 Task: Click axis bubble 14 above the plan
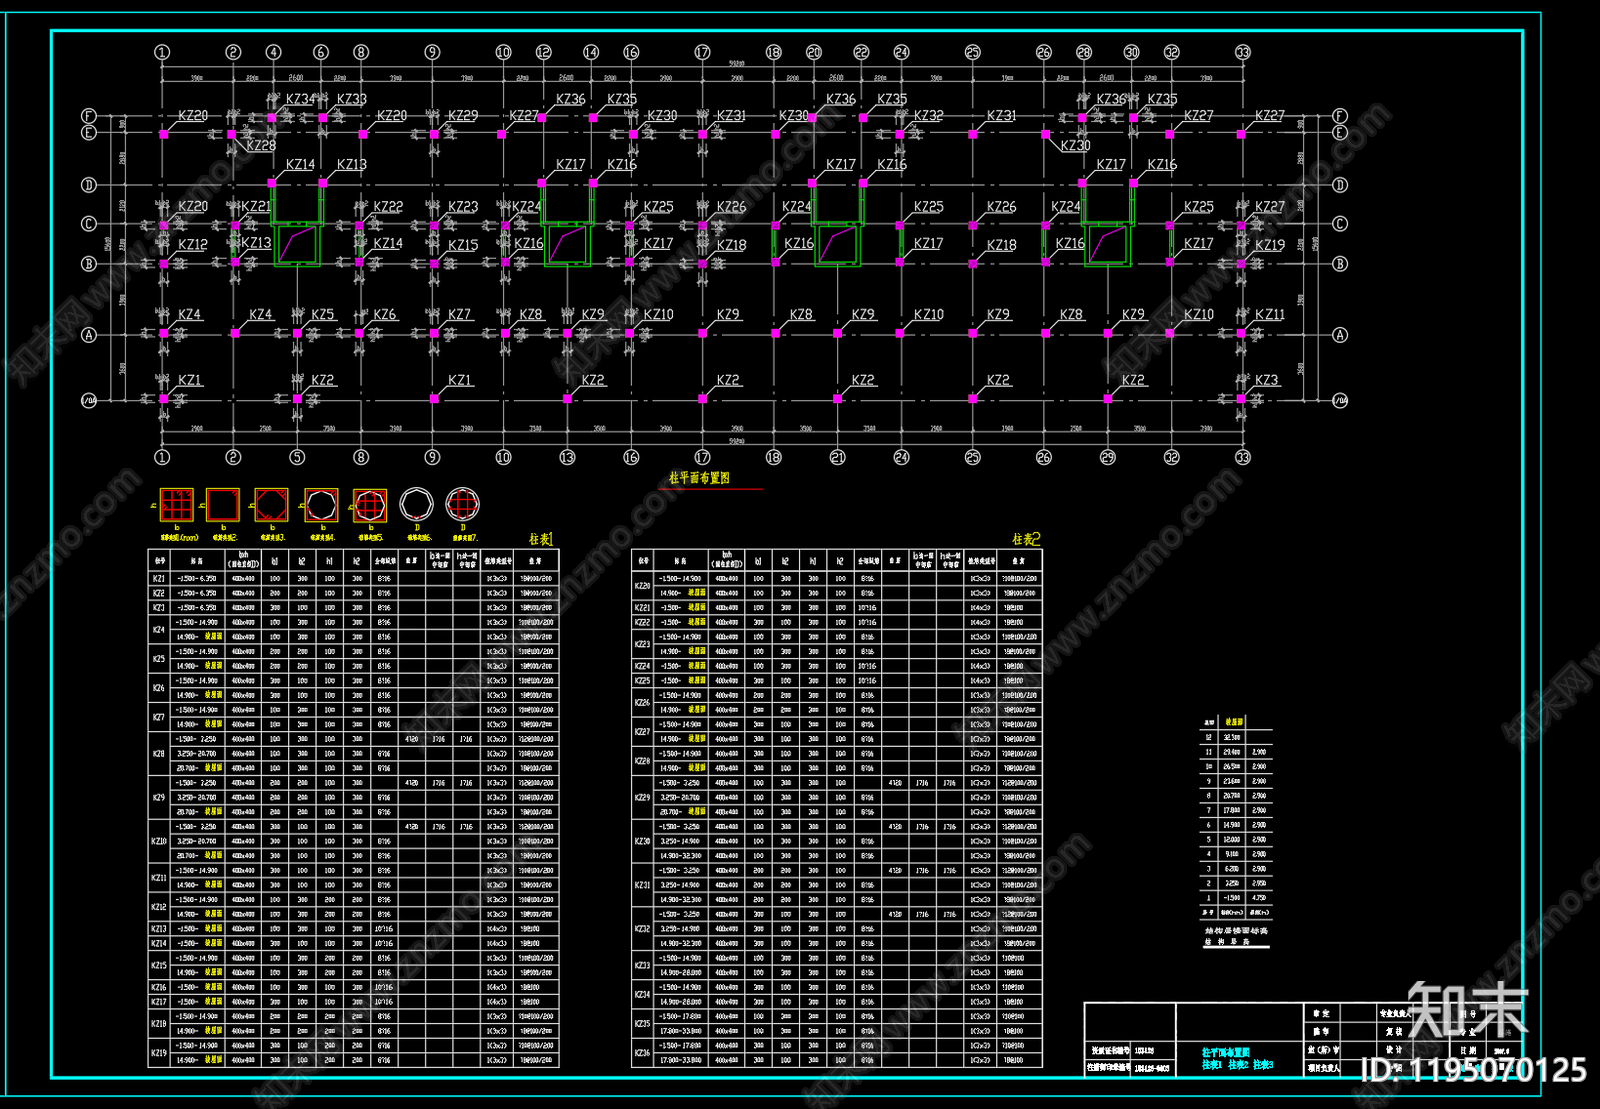pos(591,52)
